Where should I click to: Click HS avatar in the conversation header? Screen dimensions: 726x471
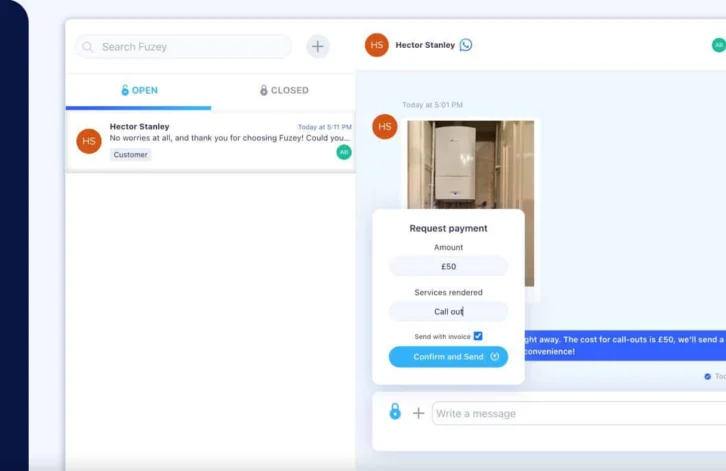pyautogui.click(x=377, y=45)
